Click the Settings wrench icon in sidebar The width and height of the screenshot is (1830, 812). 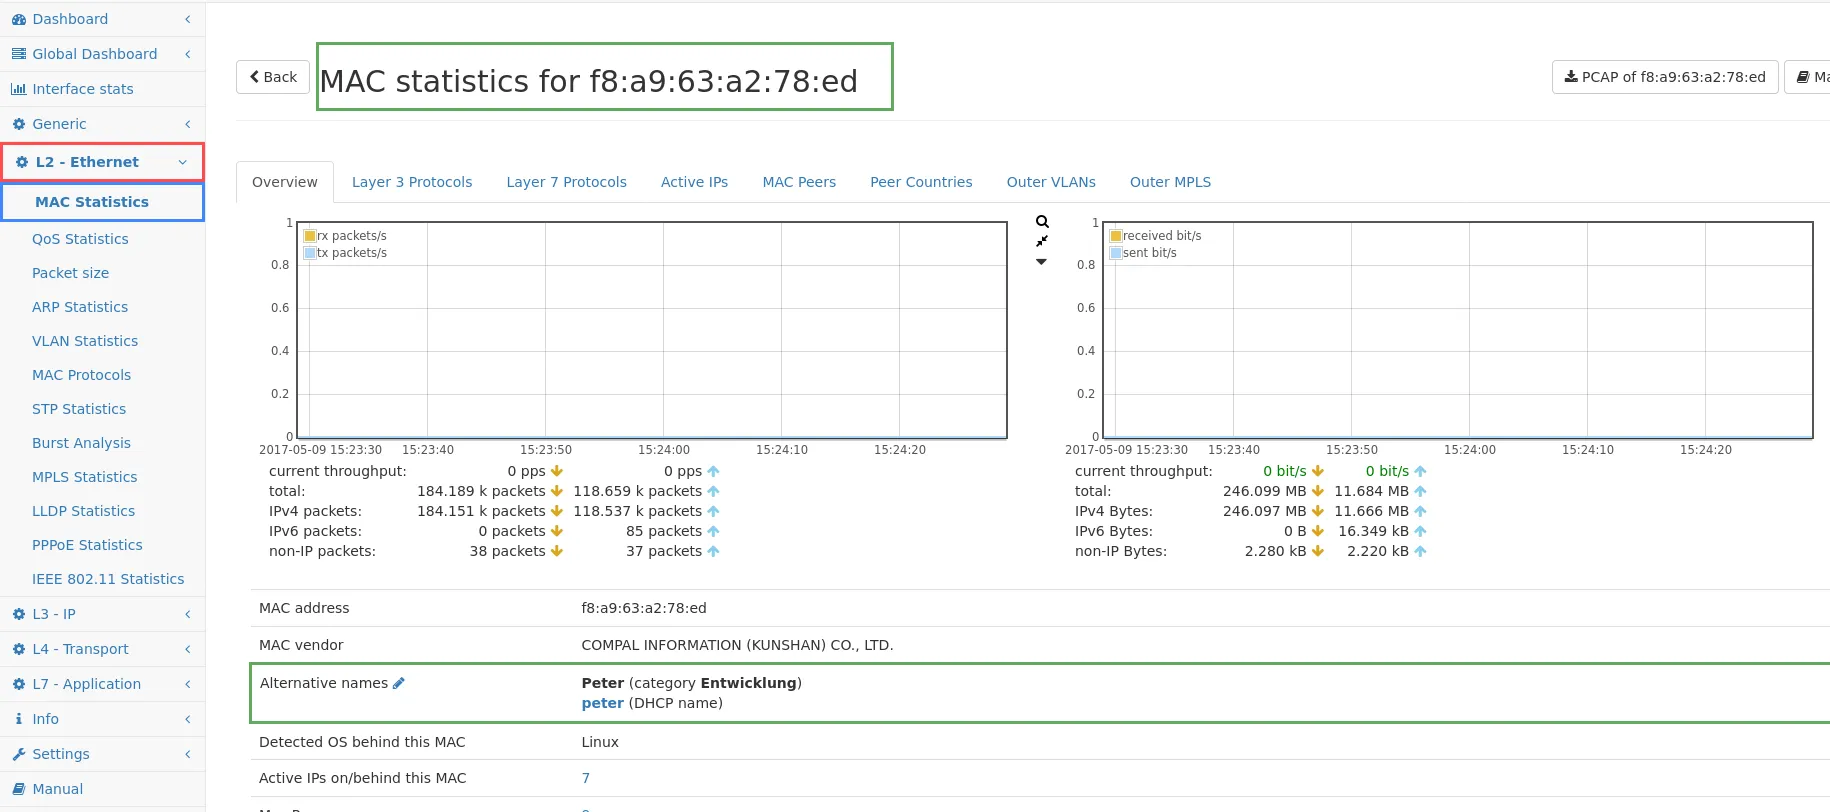pos(18,754)
